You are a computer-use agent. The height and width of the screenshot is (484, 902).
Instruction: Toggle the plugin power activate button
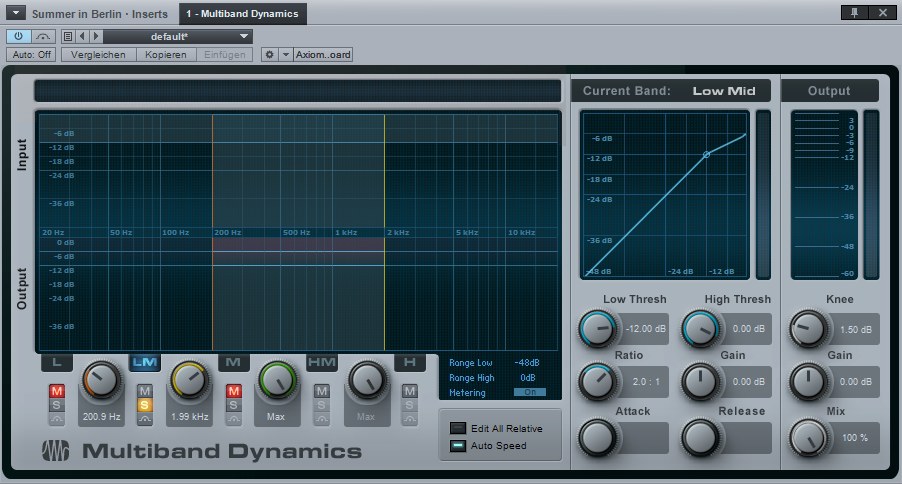point(18,36)
